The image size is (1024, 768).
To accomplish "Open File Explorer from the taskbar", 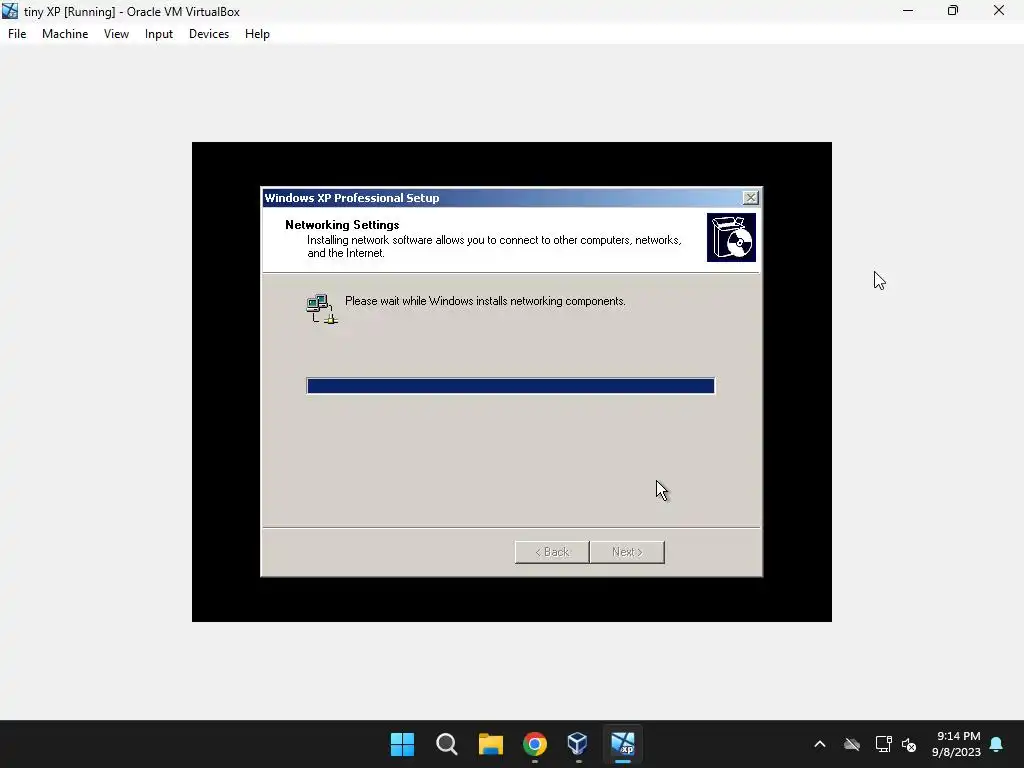I will (490, 744).
